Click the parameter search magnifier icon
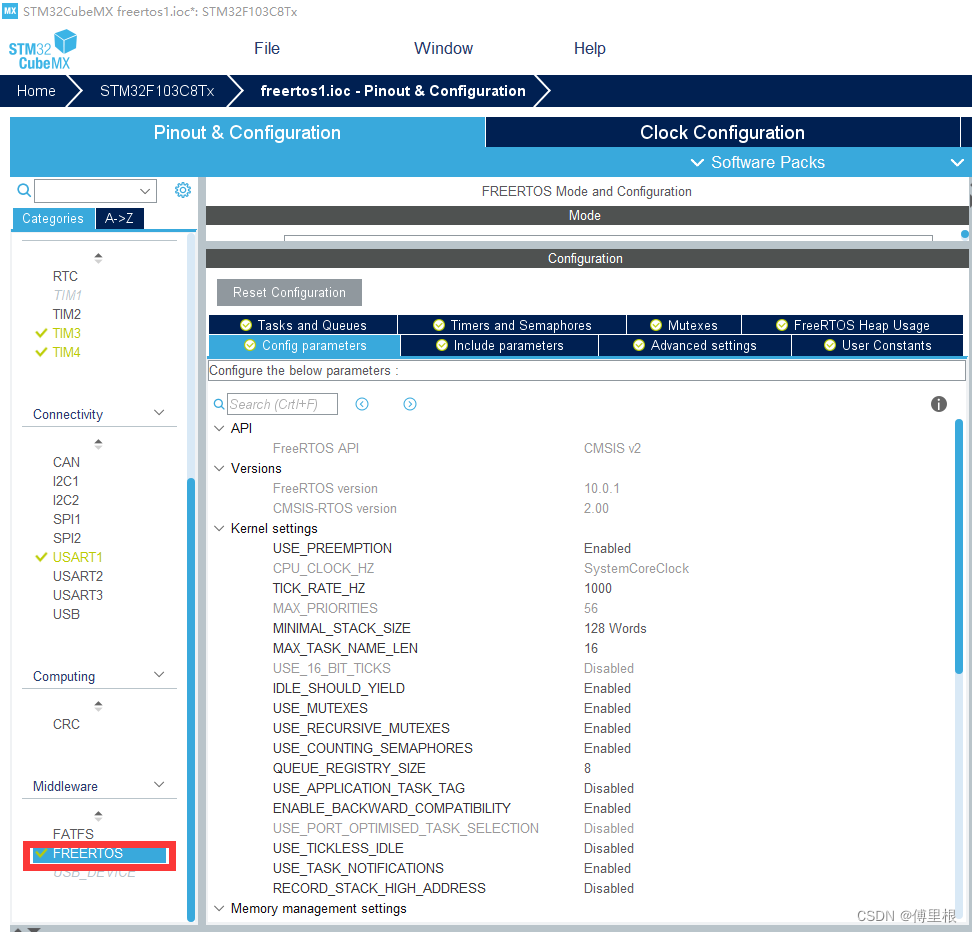Image resolution: width=972 pixels, height=932 pixels. [x=219, y=404]
